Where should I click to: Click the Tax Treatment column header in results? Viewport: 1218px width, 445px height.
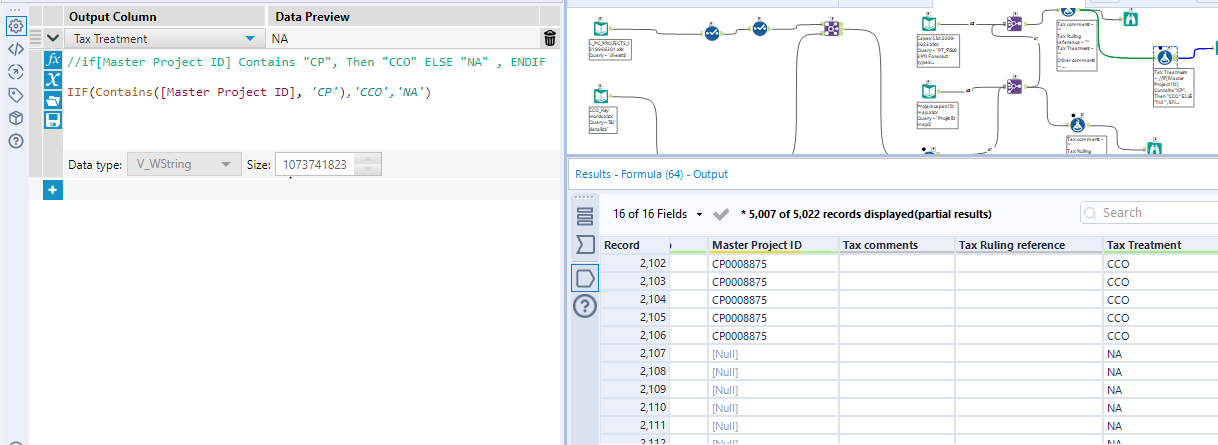(x=1144, y=245)
